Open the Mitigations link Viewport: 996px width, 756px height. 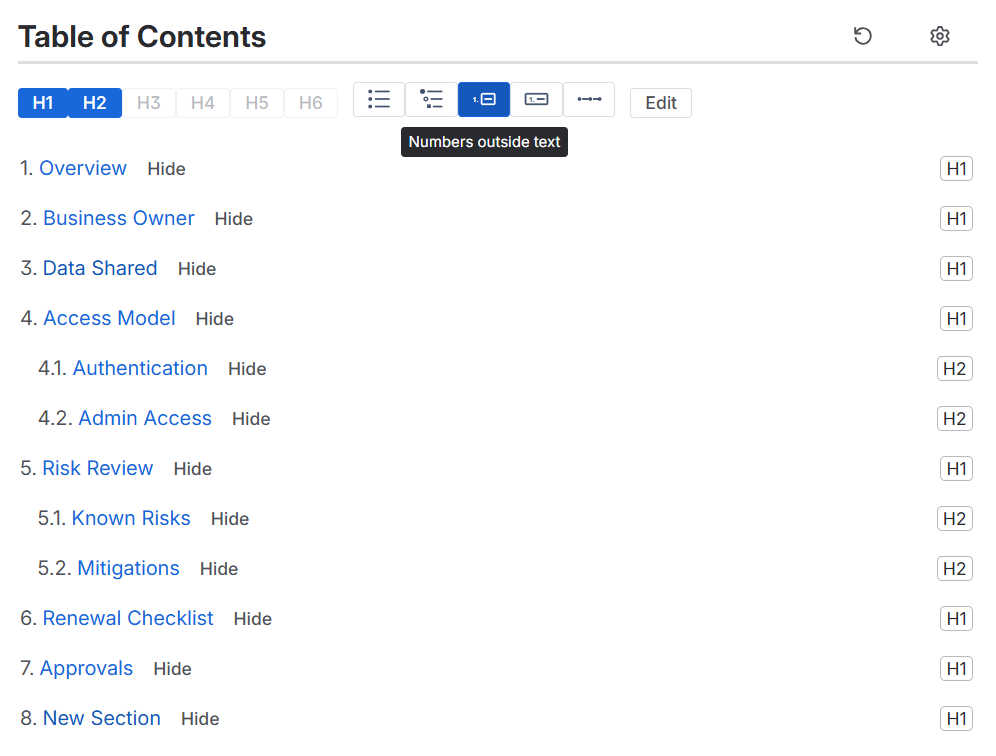click(128, 569)
